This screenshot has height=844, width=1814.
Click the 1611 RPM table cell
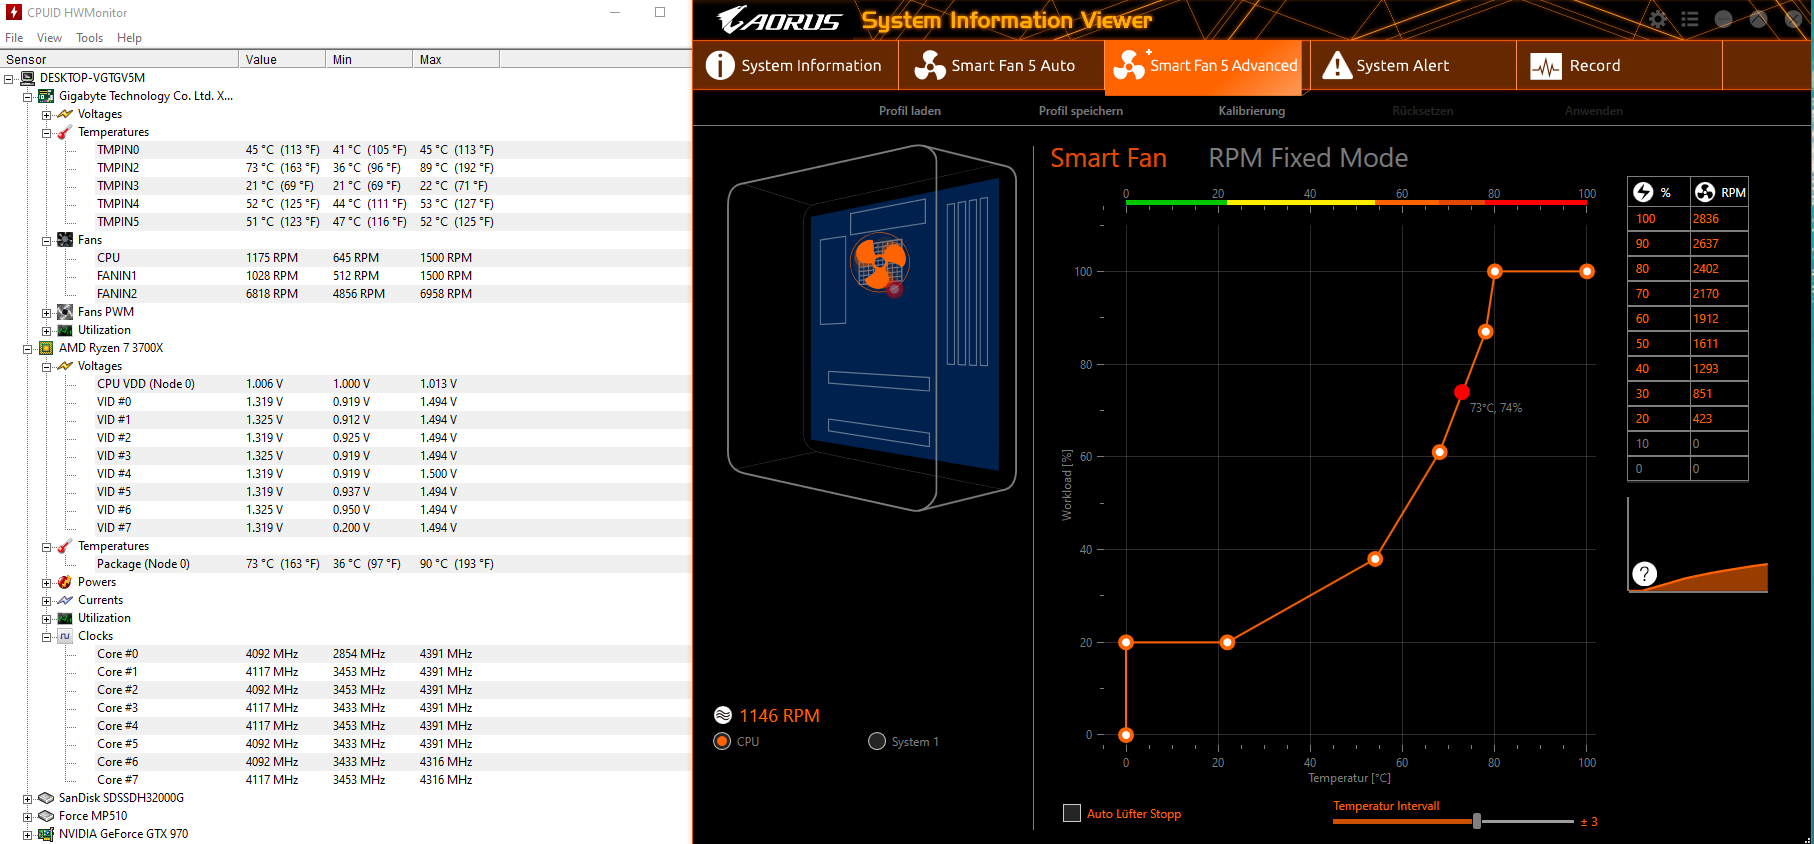[x=1718, y=343]
